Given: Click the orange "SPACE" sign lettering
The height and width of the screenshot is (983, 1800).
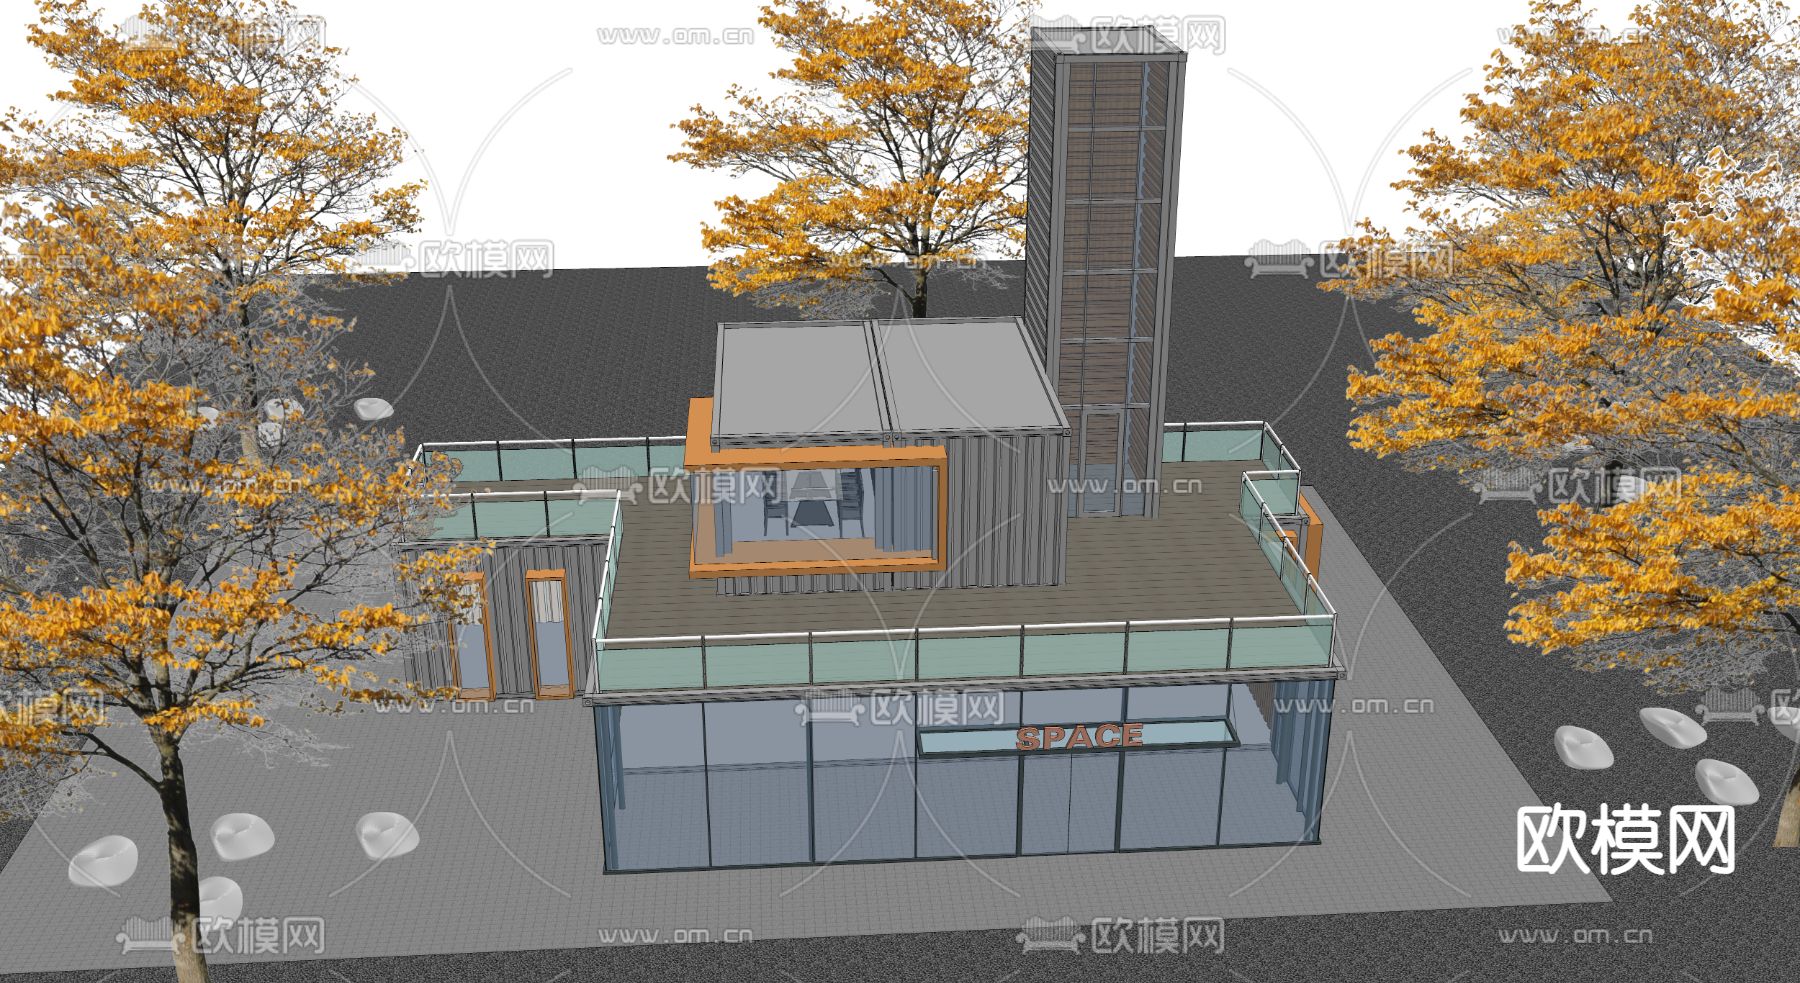Looking at the screenshot, I should pyautogui.click(x=1079, y=737).
